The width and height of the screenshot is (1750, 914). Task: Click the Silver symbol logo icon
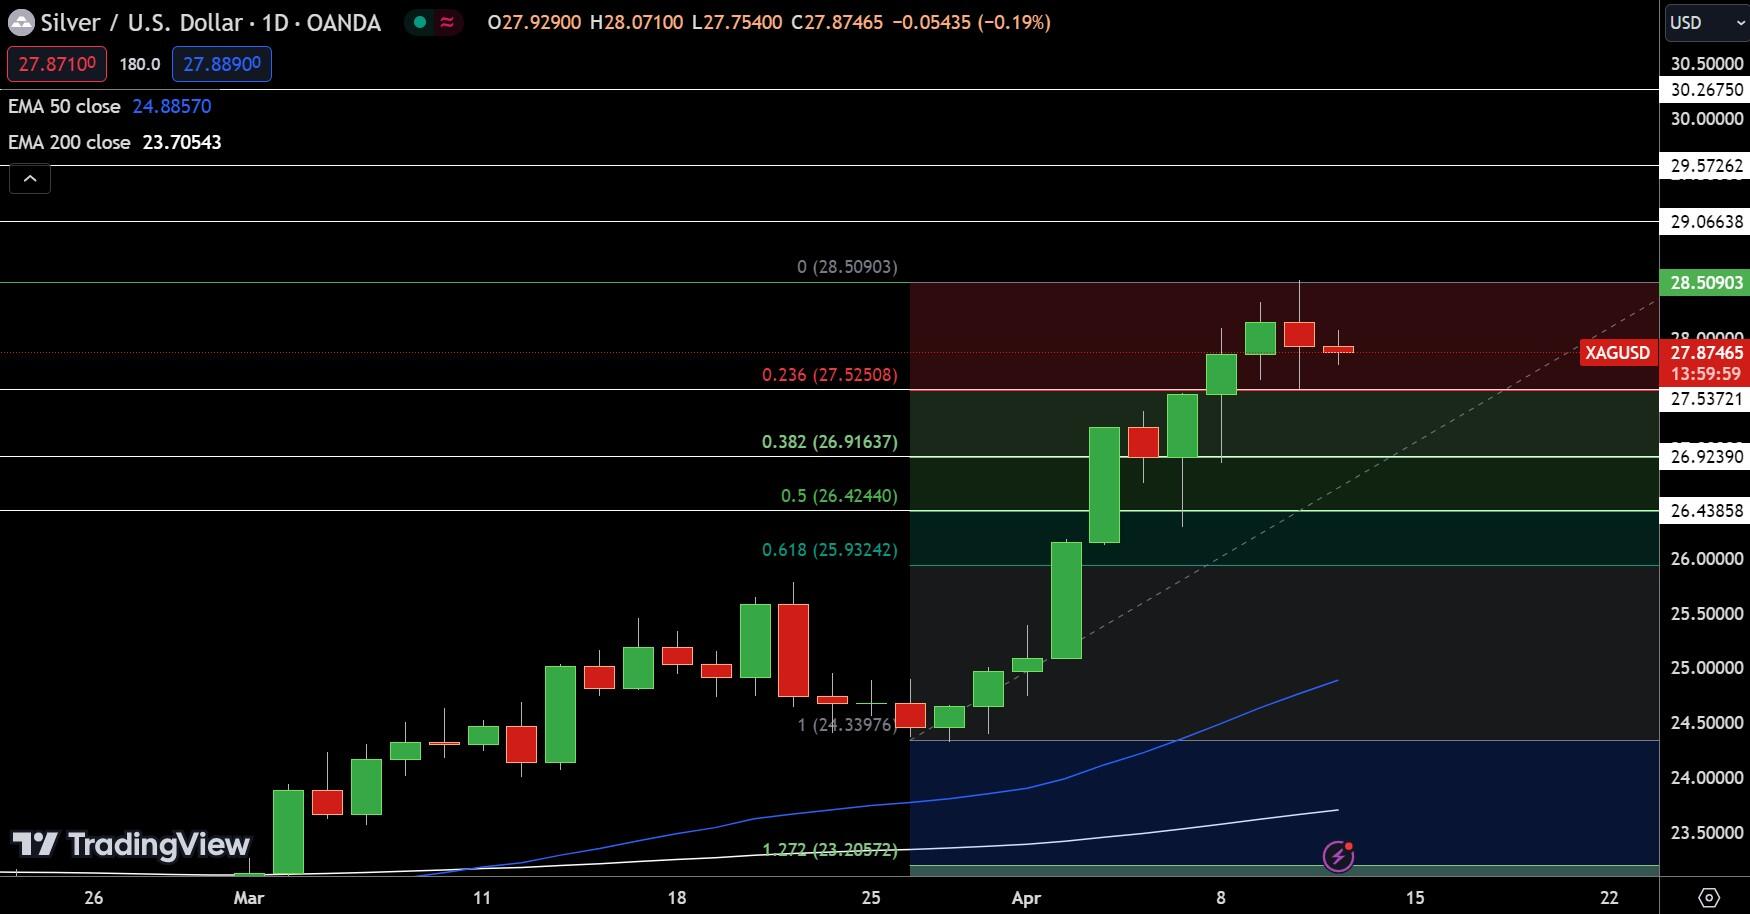tap(20, 22)
